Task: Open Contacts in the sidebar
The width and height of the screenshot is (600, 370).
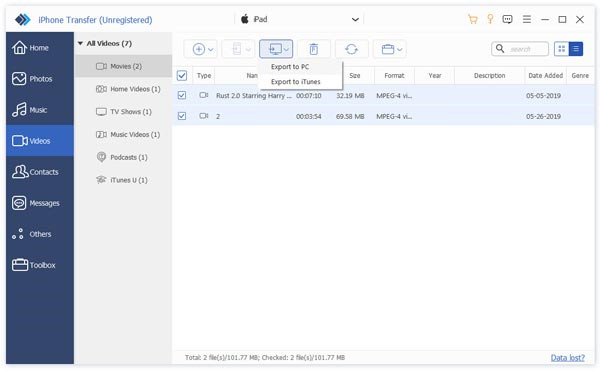Action: coord(39,172)
